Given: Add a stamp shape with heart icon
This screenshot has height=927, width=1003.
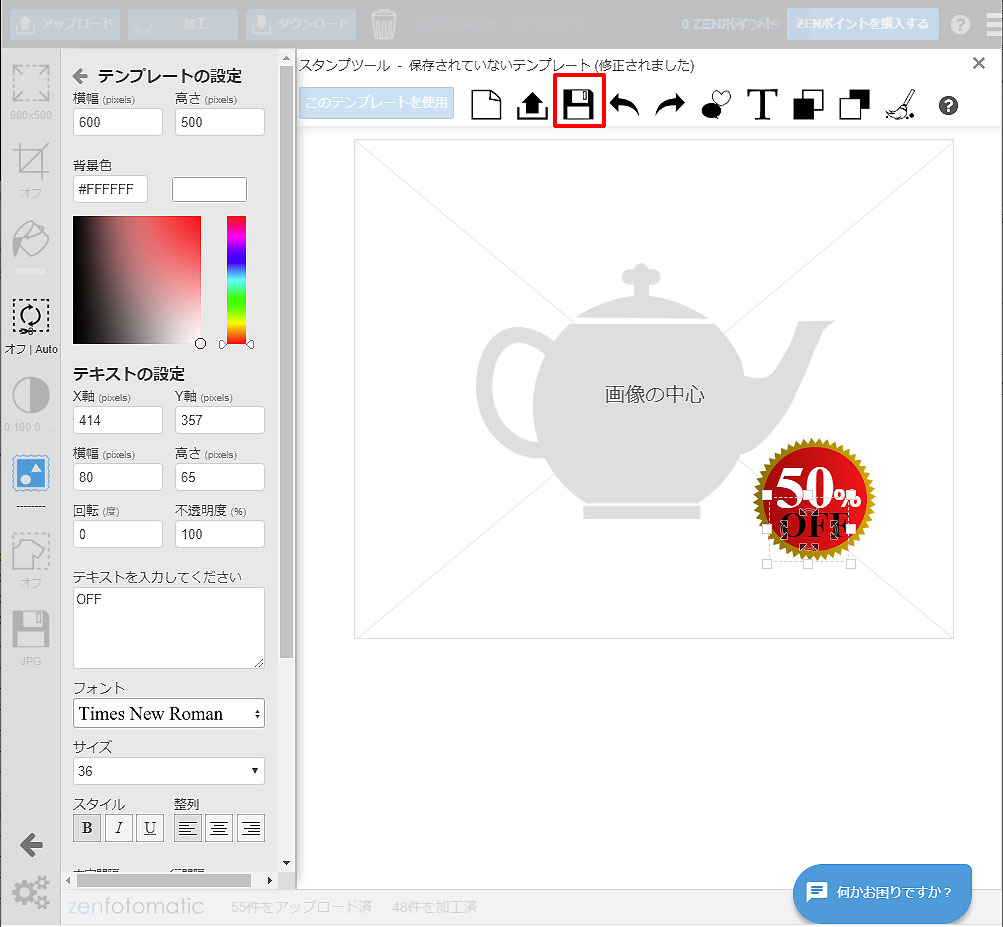Looking at the screenshot, I should coord(716,104).
